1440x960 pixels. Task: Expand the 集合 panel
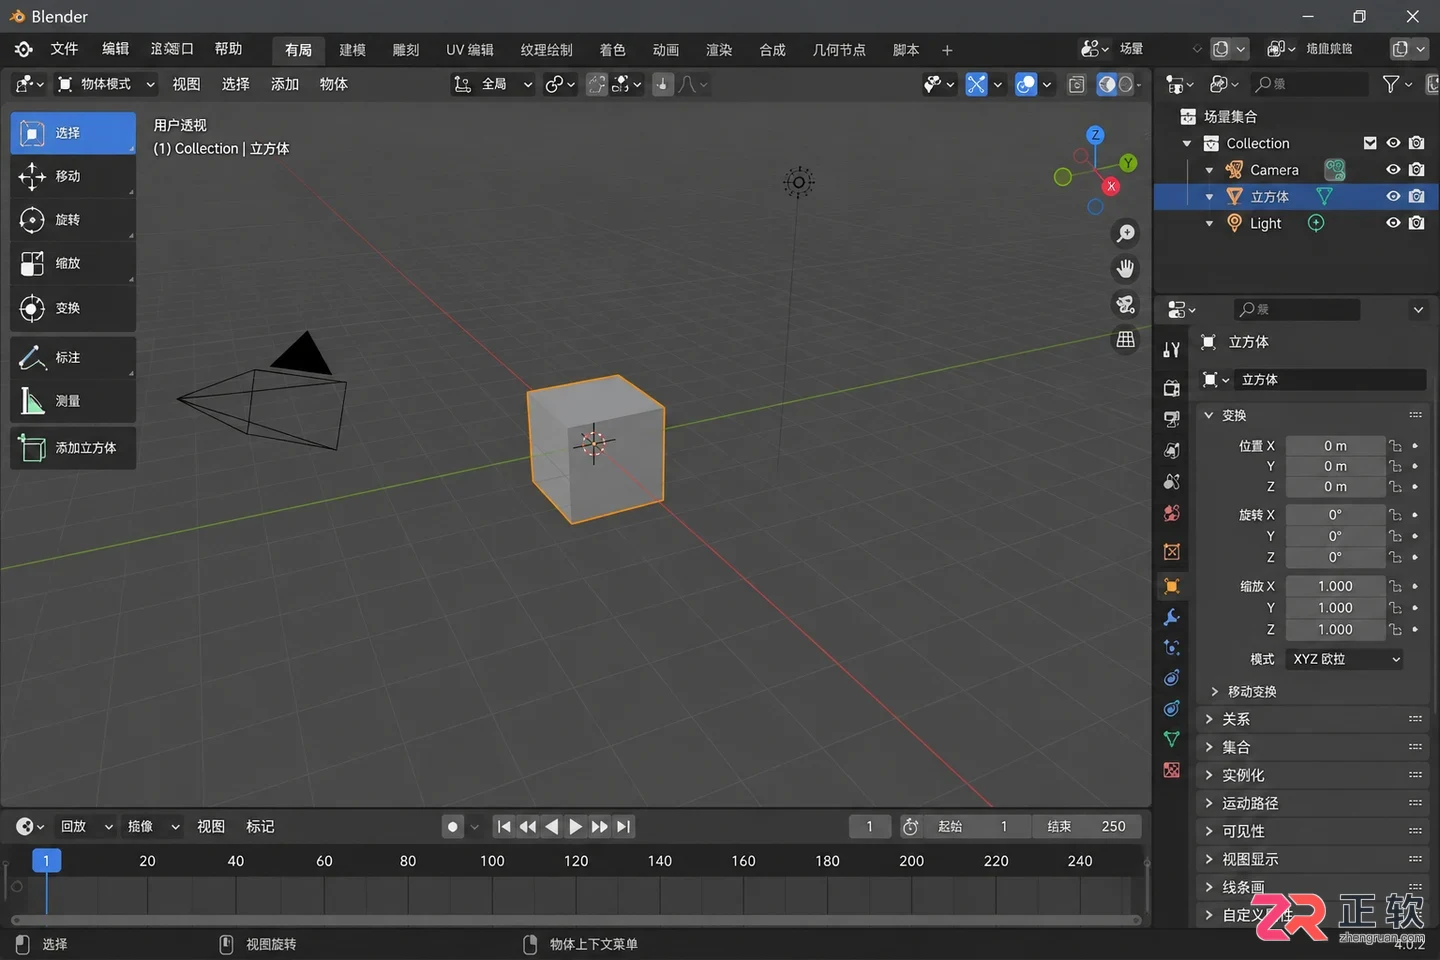click(x=1312, y=748)
